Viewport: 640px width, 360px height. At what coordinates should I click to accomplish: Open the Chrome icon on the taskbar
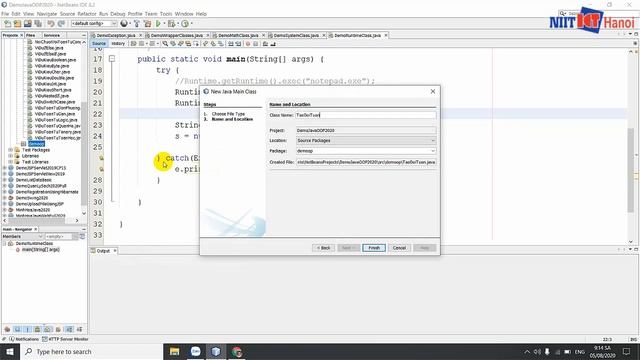pyautogui.click(x=237, y=351)
